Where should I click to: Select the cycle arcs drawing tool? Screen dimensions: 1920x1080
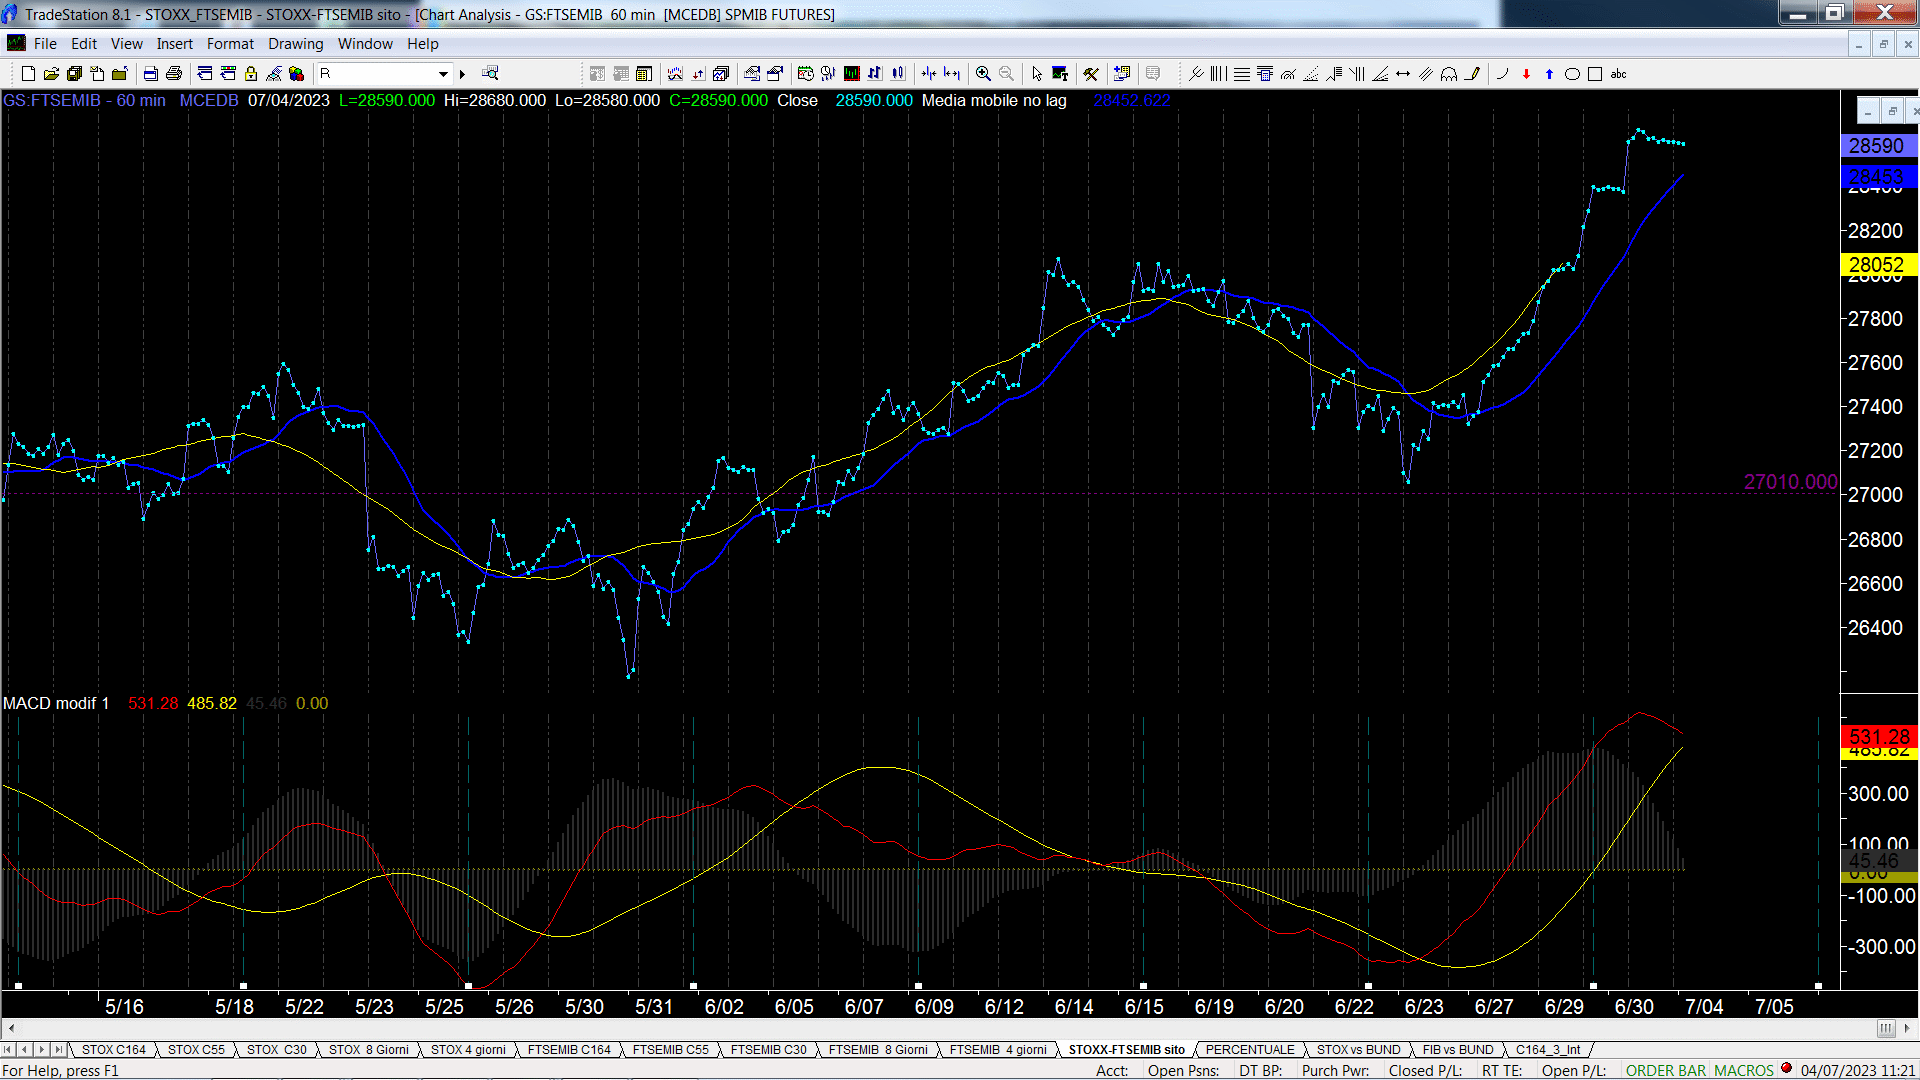click(1449, 74)
